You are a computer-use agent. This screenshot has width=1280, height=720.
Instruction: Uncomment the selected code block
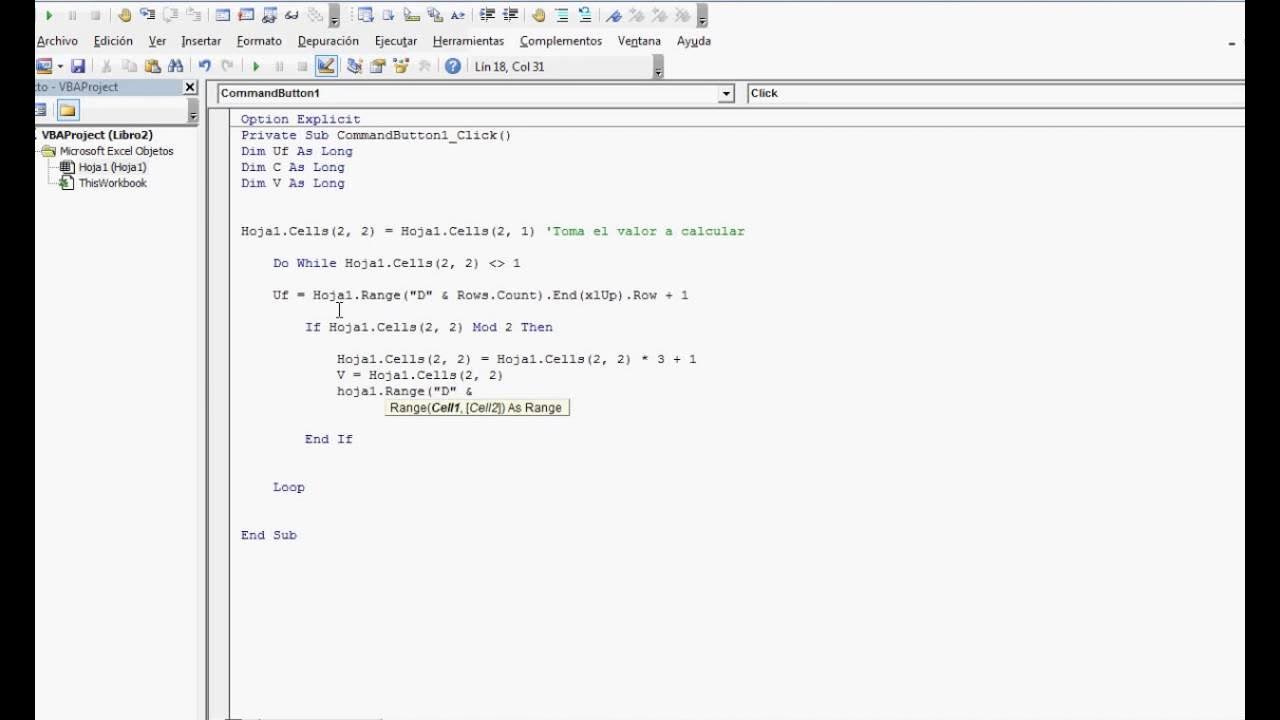click(585, 15)
